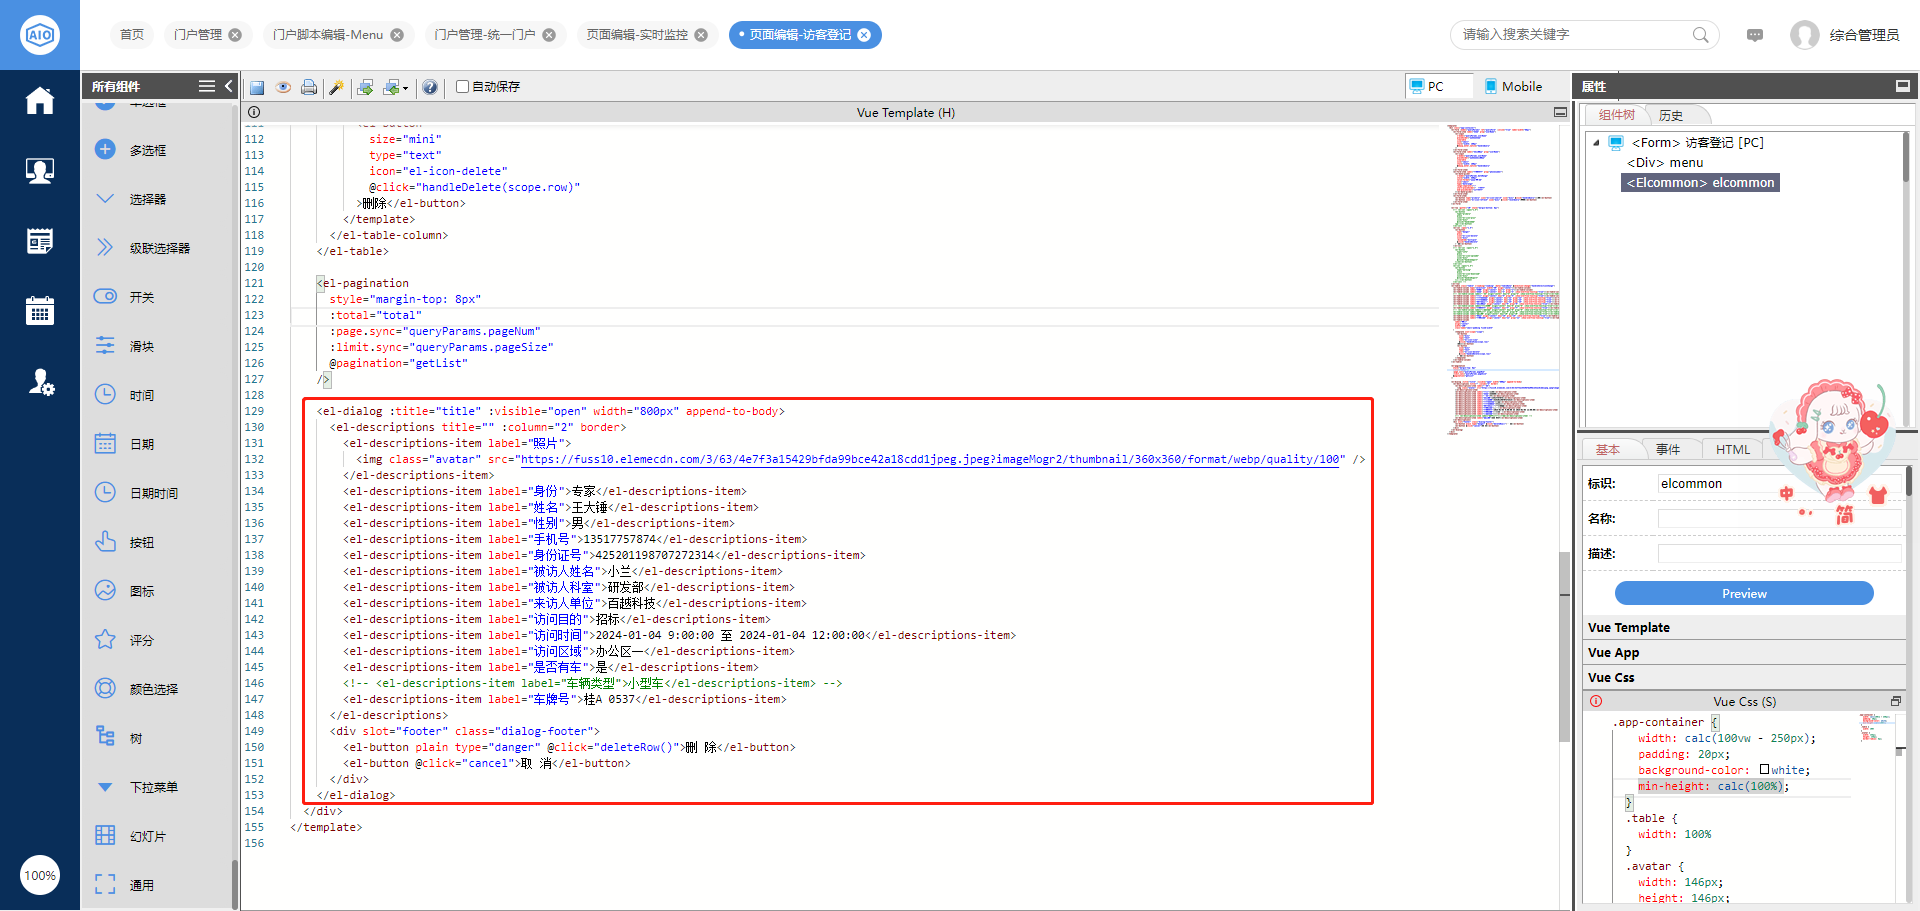Switch to Mobile view mode
The image size is (1920, 911).
coord(1514,87)
